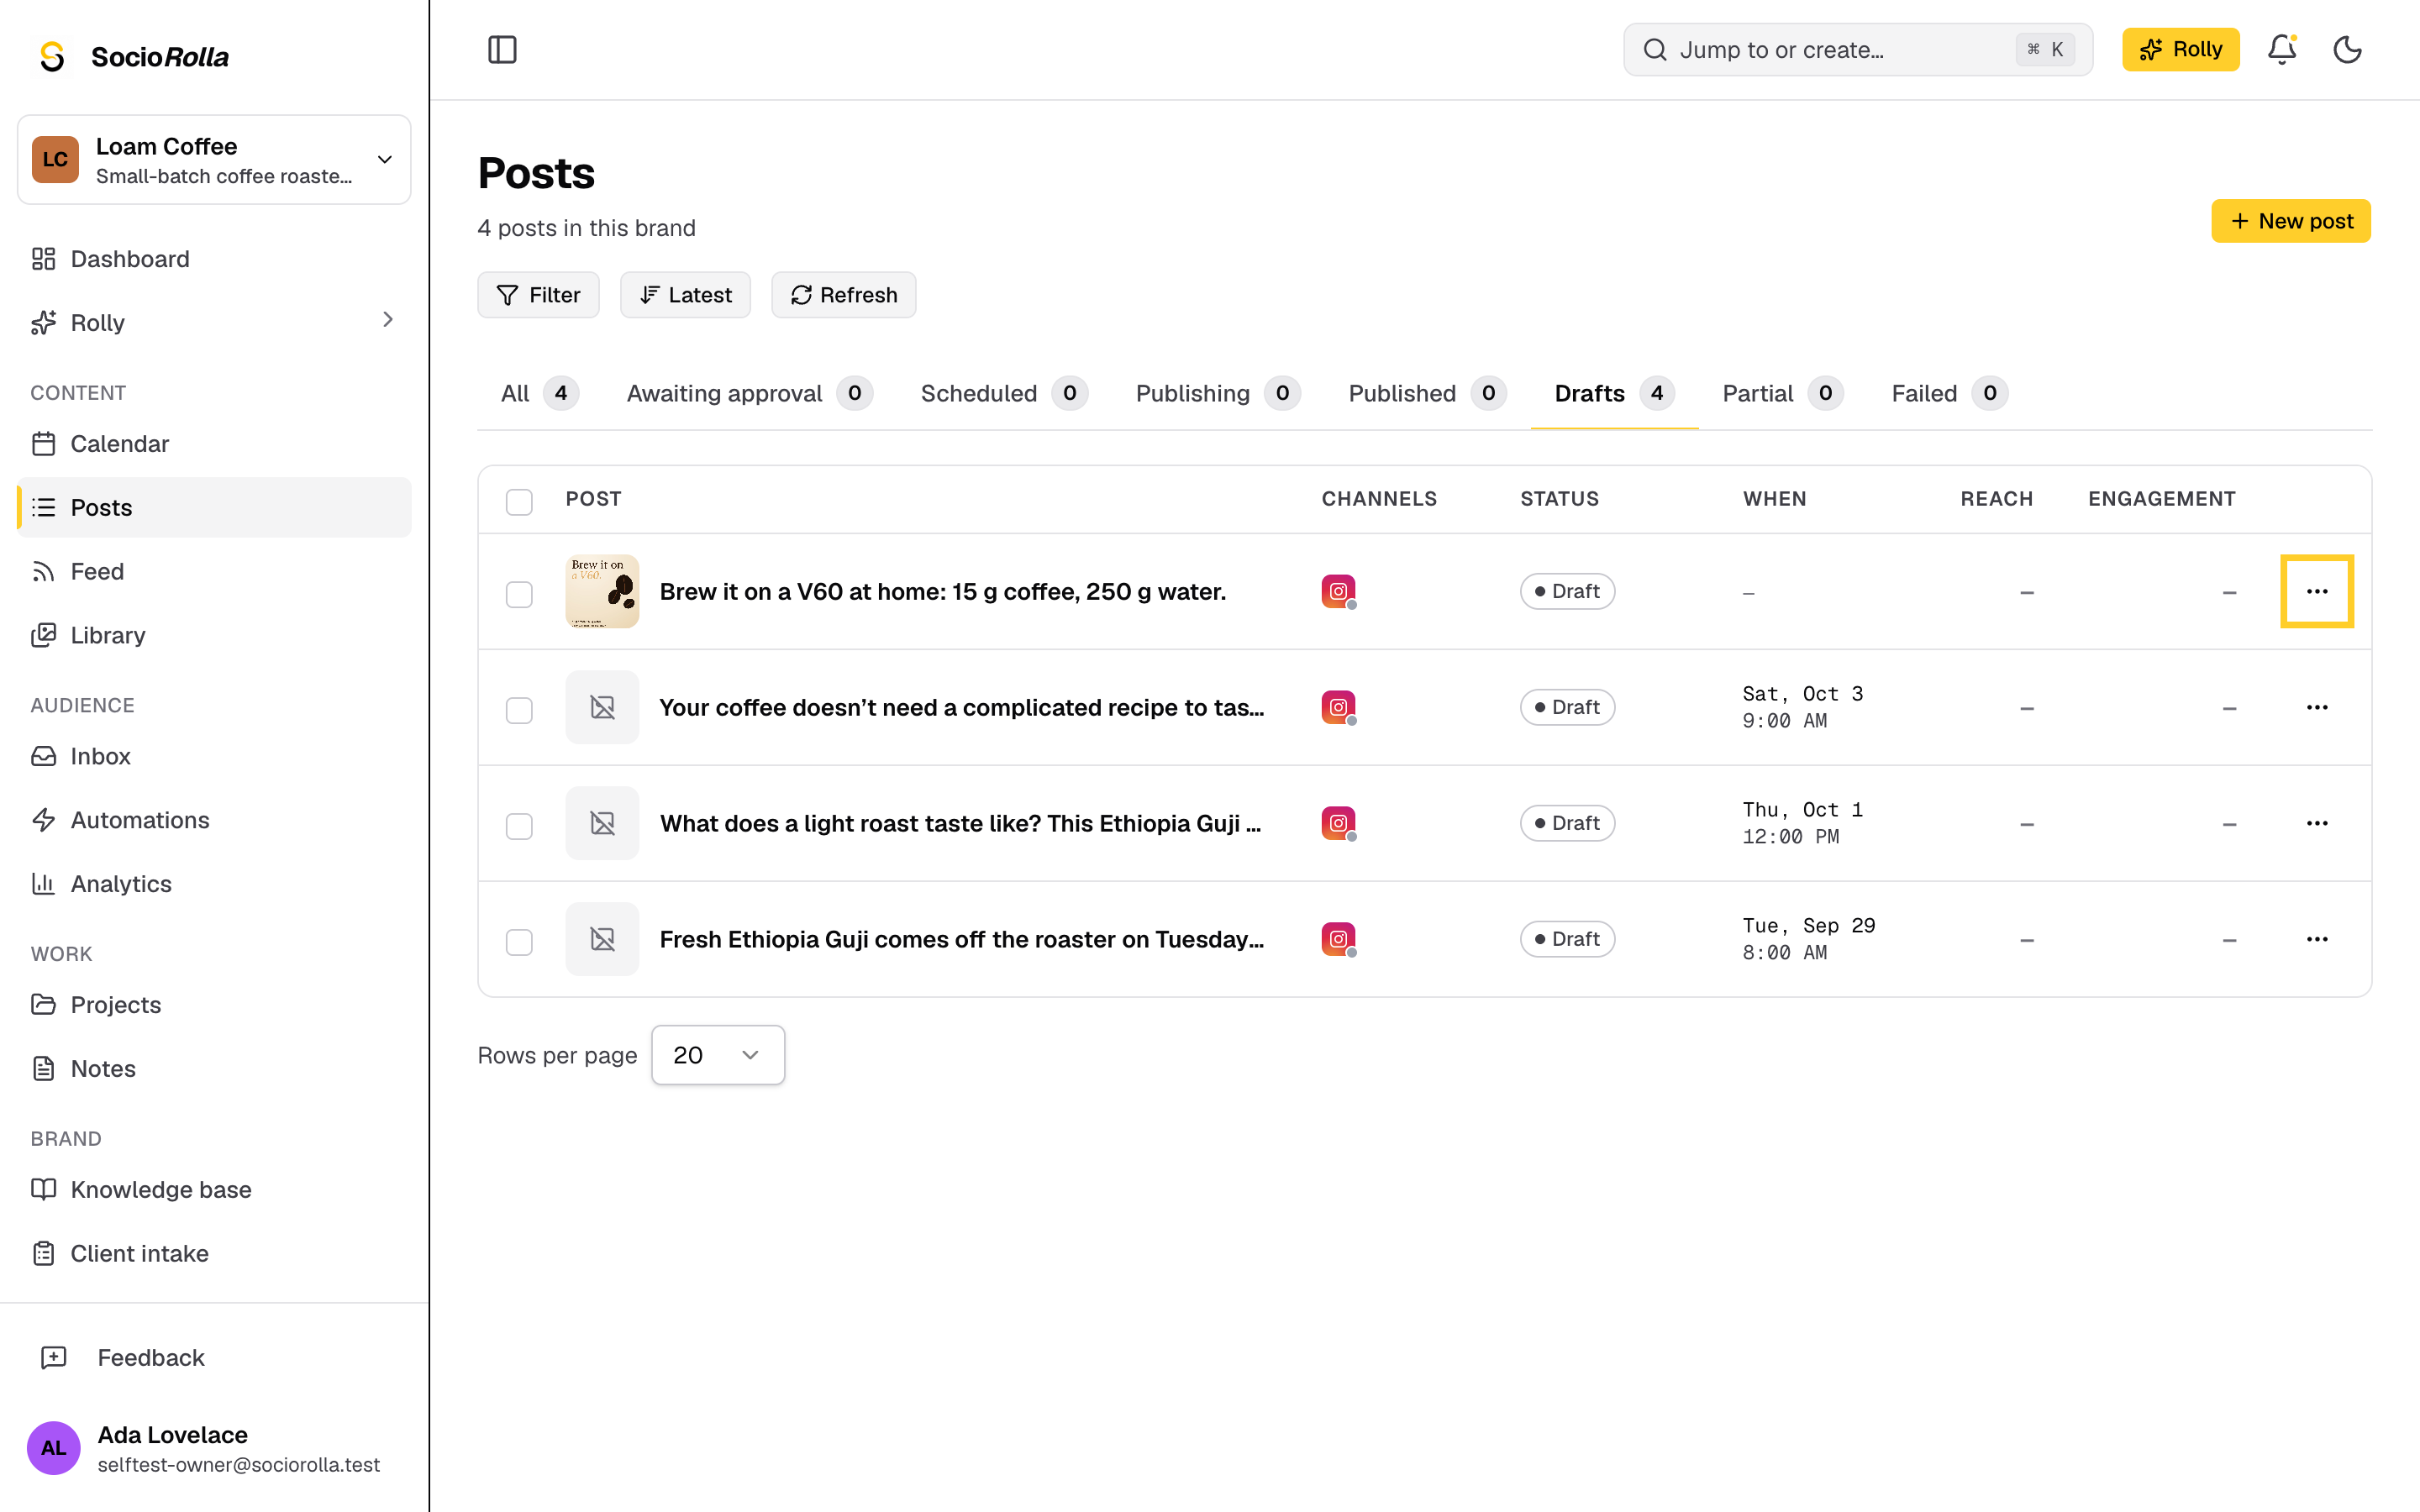Viewport: 2420px width, 1512px height.
Task: Open the Rolly assistant button in header
Action: pos(2180,49)
